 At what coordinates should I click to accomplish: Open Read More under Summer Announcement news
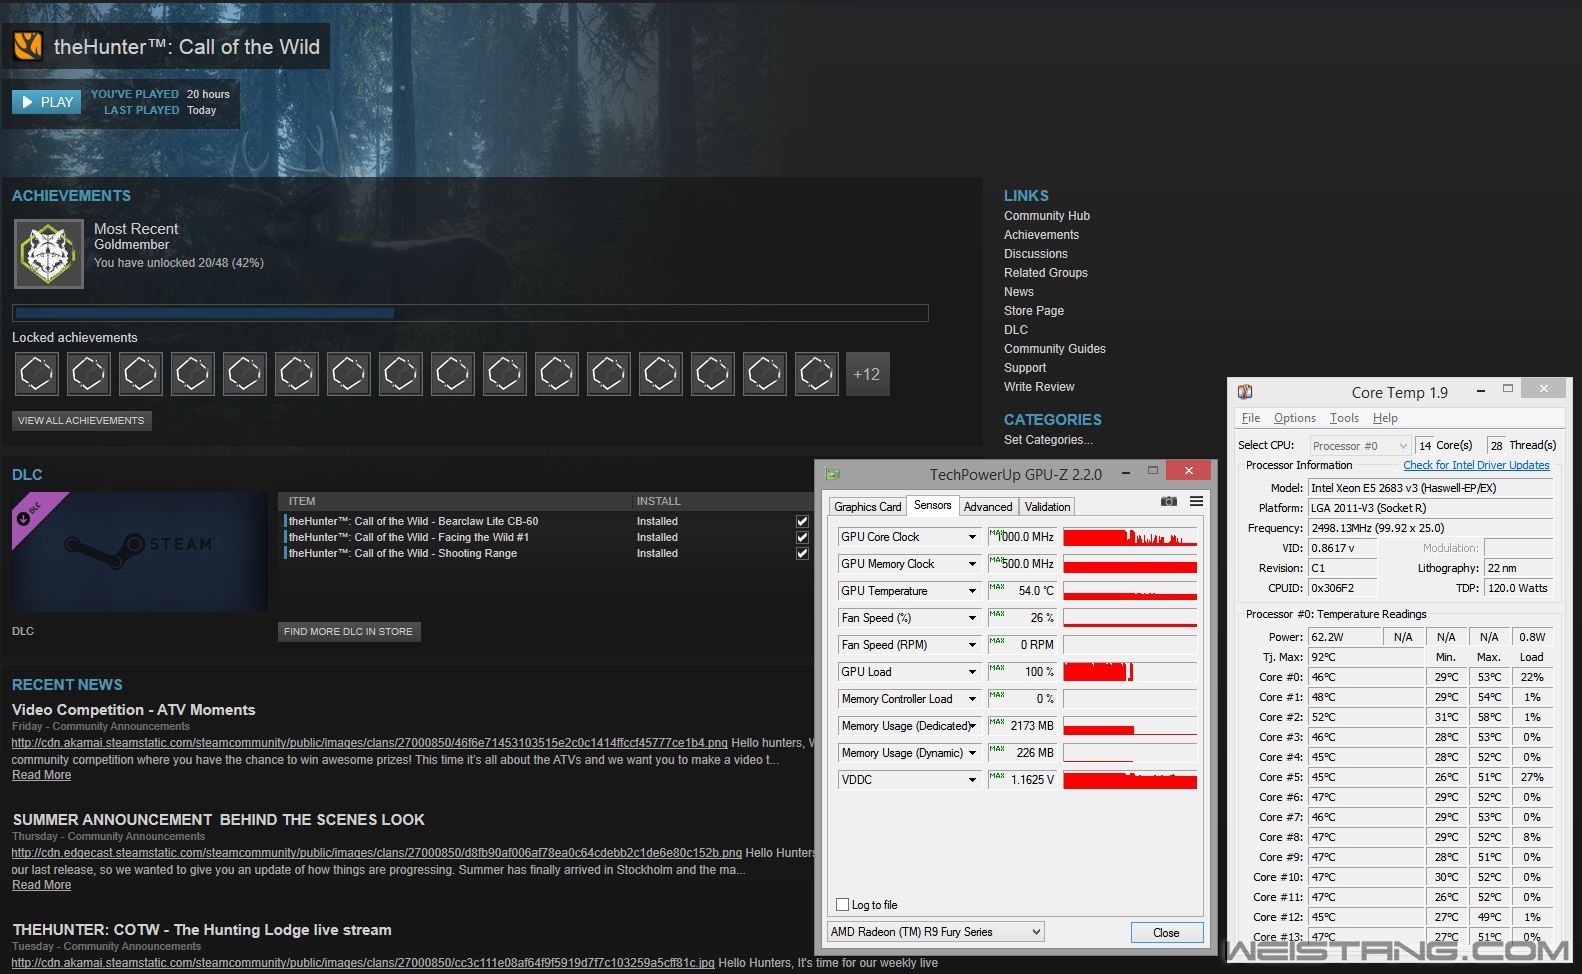click(x=41, y=885)
